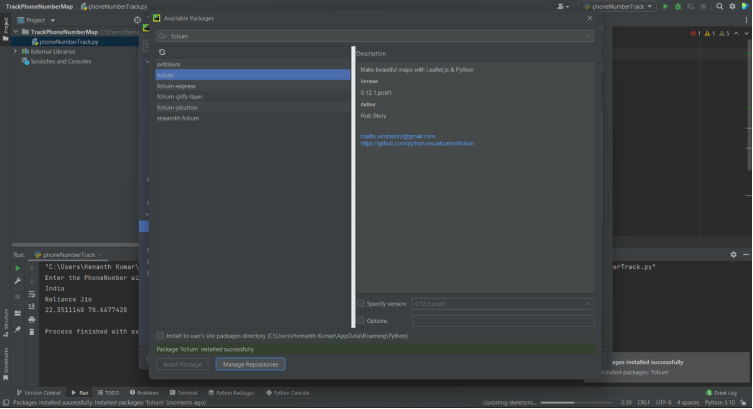Open the mailto wrobstory email link
Viewport: 753px width, 409px height.
398,136
